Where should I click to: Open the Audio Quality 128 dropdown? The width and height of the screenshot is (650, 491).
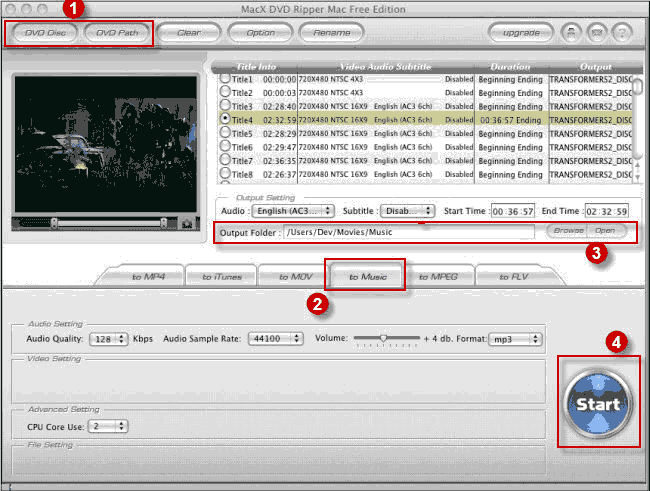pos(109,339)
